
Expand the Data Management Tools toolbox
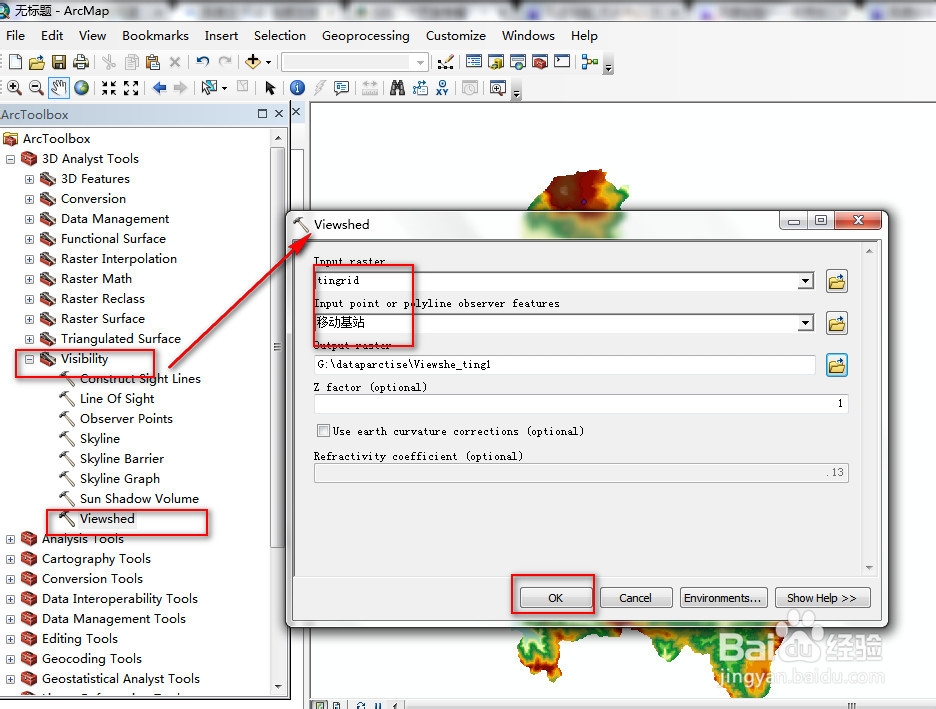(10, 619)
